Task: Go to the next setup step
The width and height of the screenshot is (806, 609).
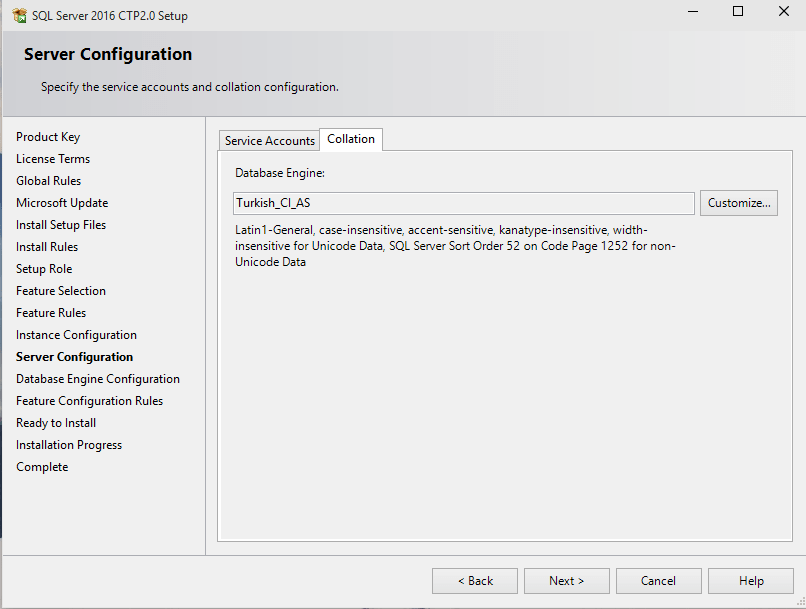Action: [566, 581]
